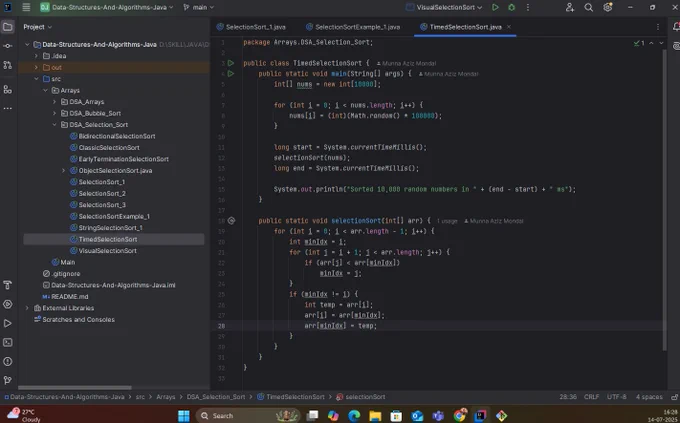The width and height of the screenshot is (680, 423).
Task: Toggle the read-only lock in status bar
Action: tap(674, 397)
